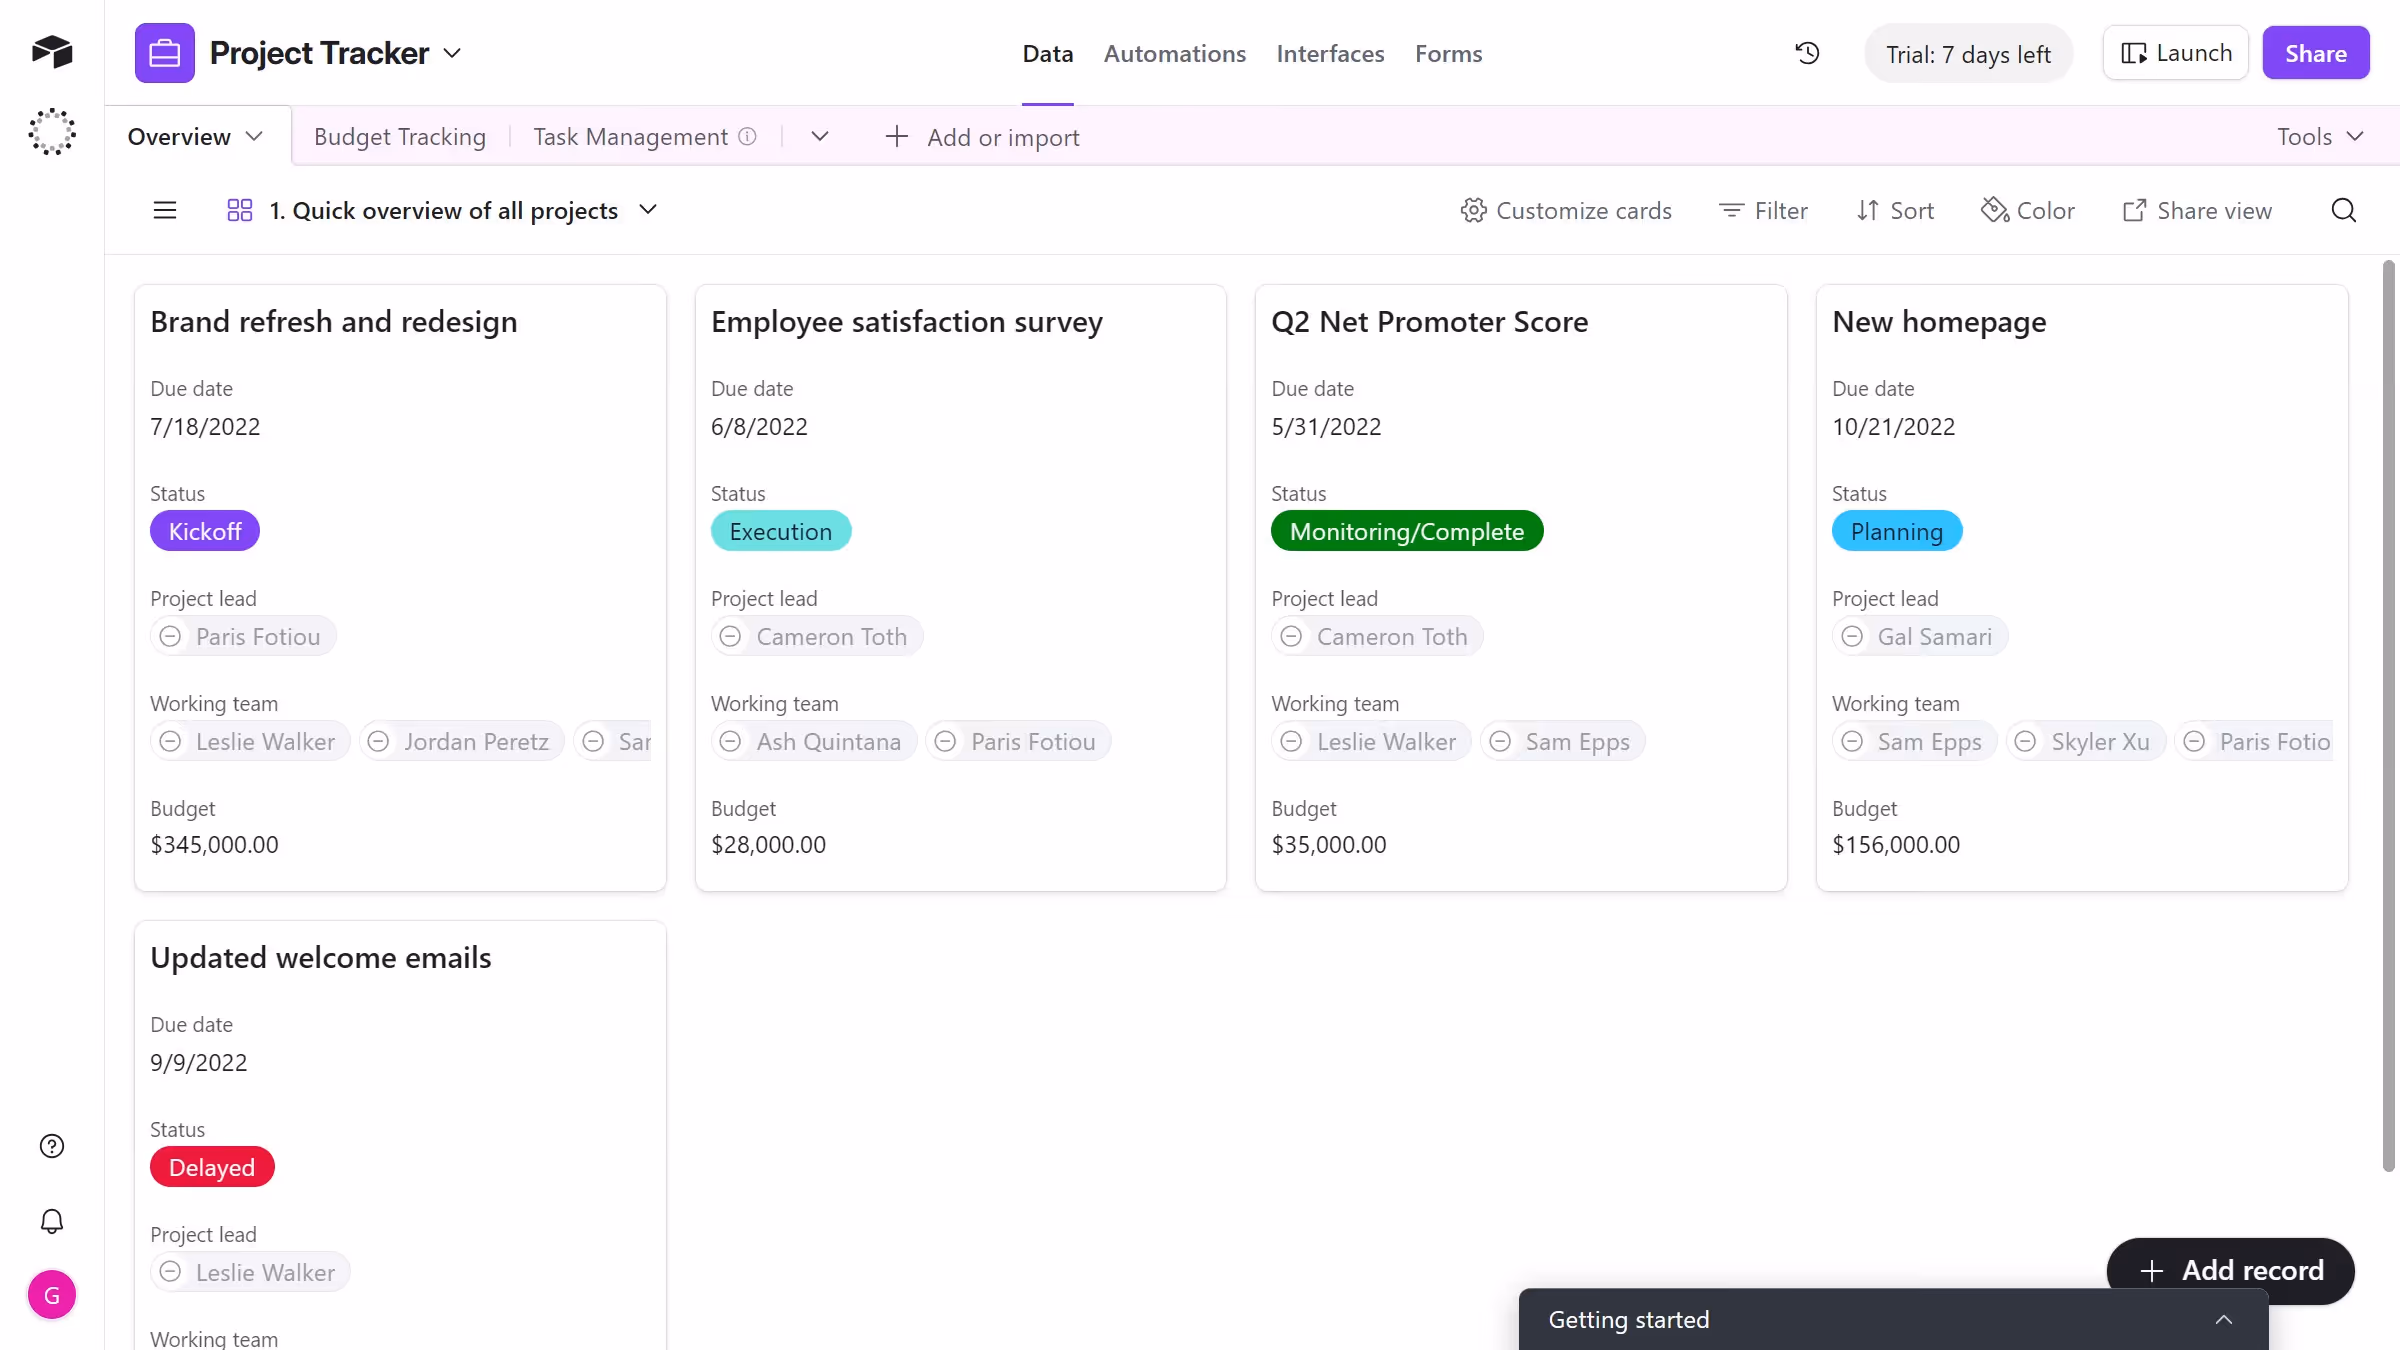Viewport: 2400px width, 1350px height.
Task: Open Customize cards settings
Action: [x=1566, y=210]
